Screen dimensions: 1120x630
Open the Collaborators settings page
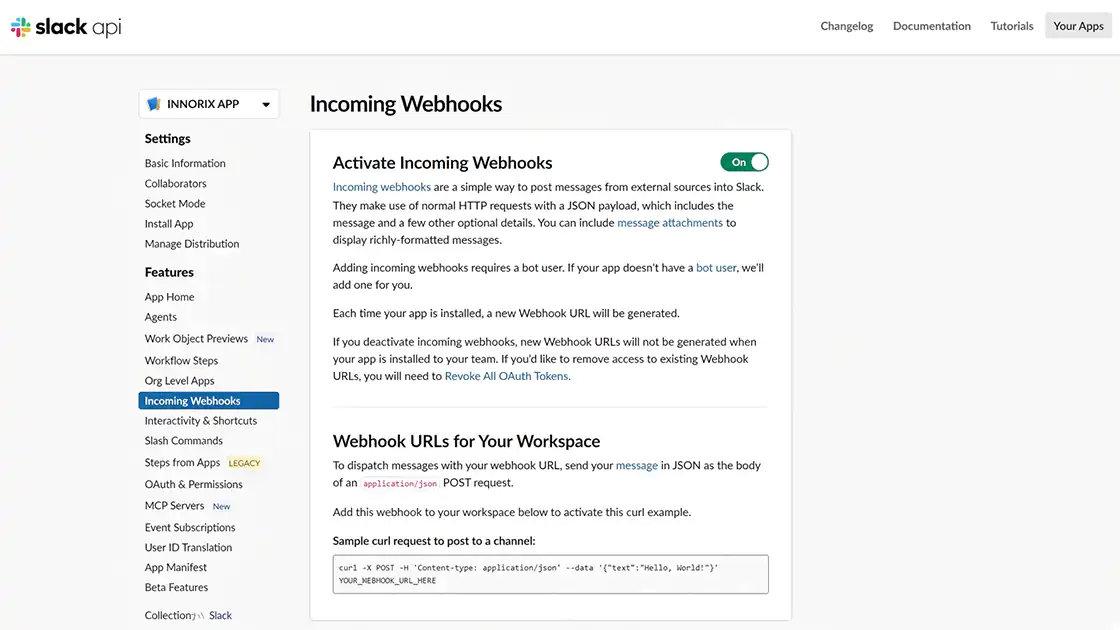(175, 184)
